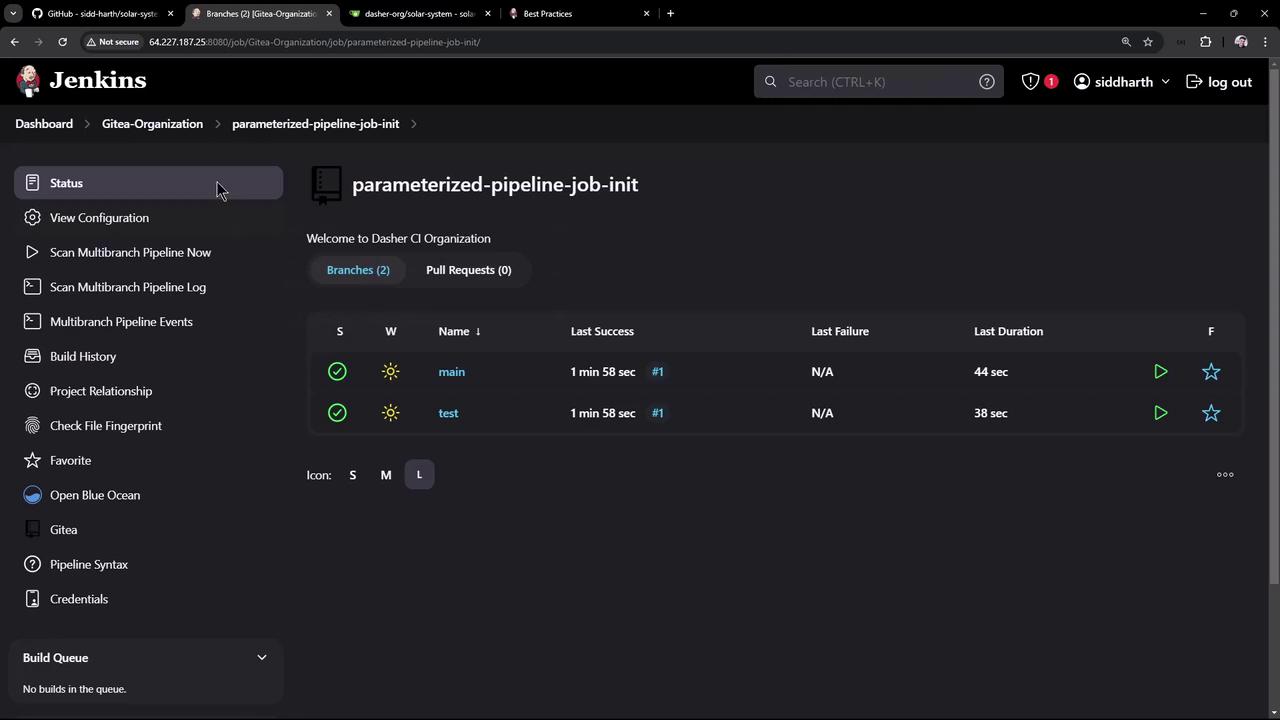Click the log out button

(1219, 82)
